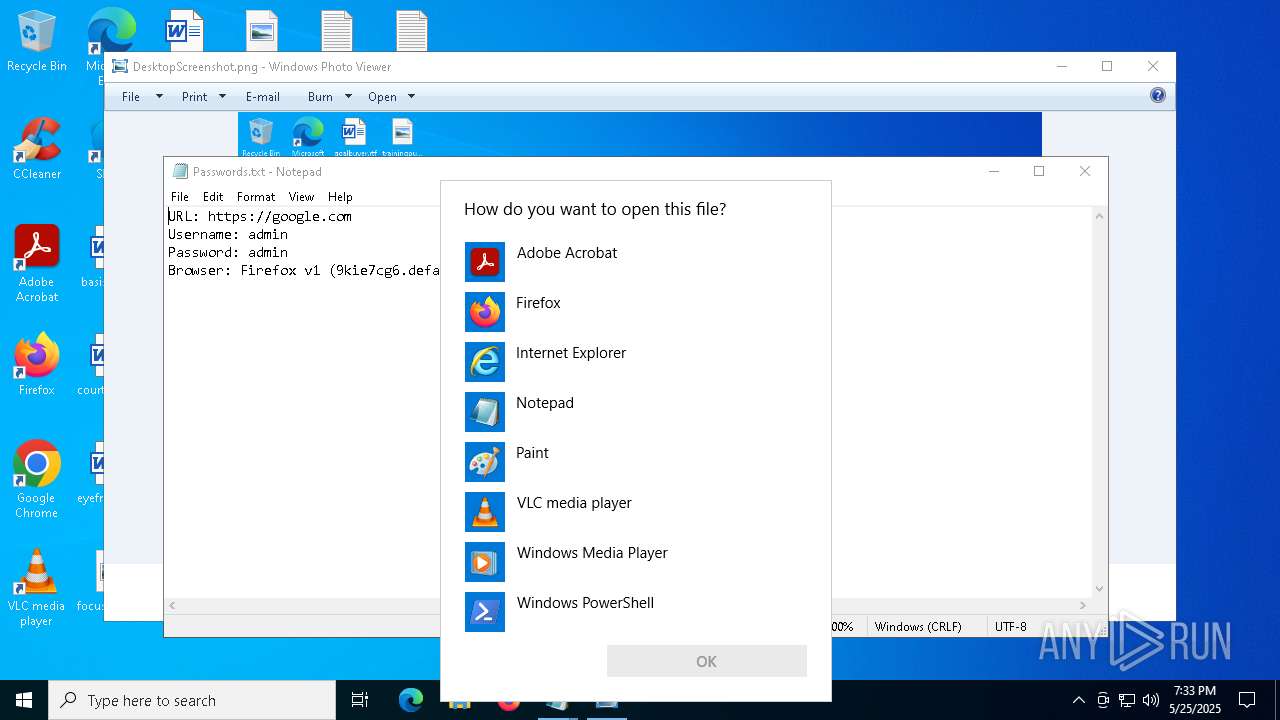Screen dimensions: 1280x720
Task: Open Task View on the taskbar
Action: [360, 700]
